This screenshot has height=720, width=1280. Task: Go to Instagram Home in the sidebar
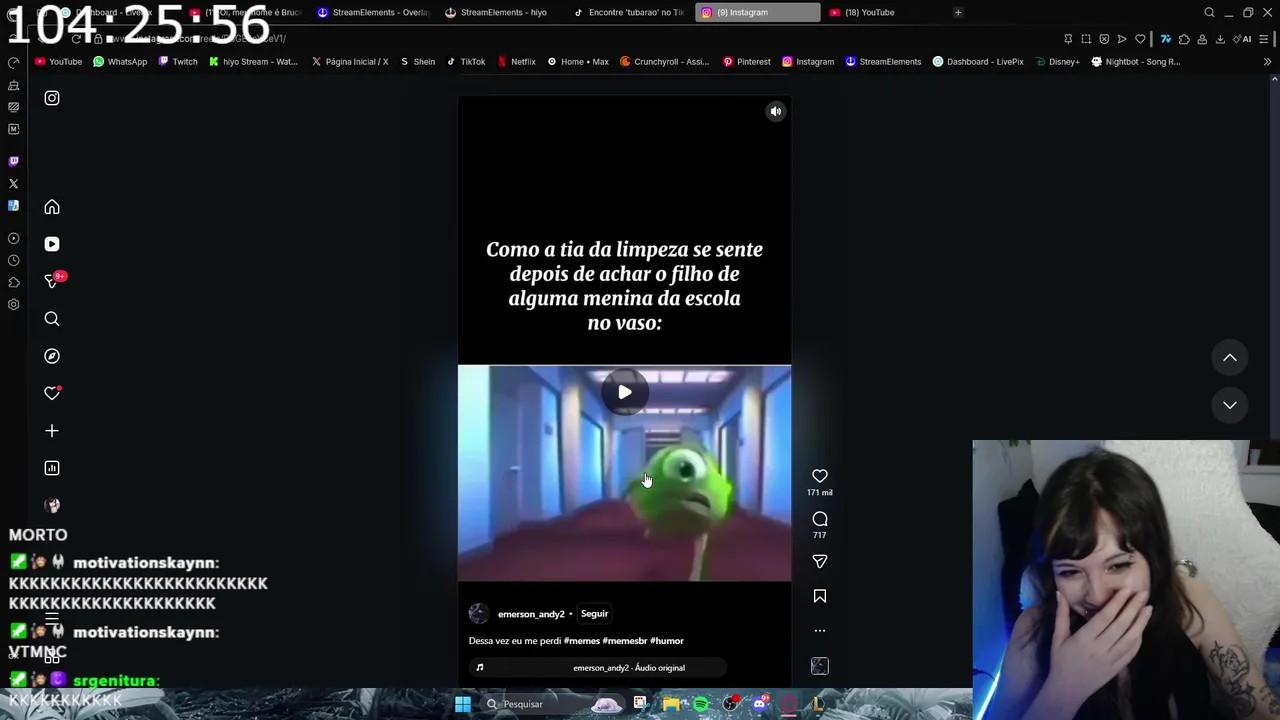[52, 207]
